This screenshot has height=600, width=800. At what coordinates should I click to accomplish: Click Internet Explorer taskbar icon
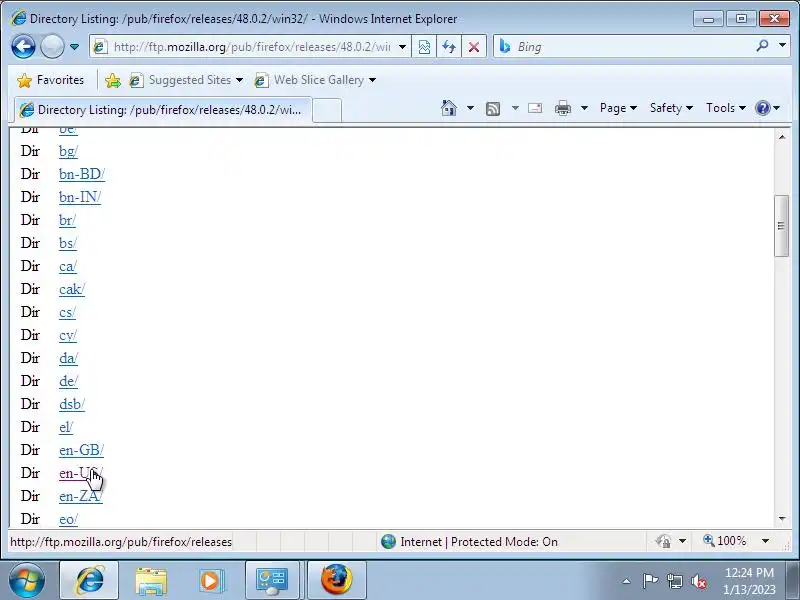(x=90, y=580)
